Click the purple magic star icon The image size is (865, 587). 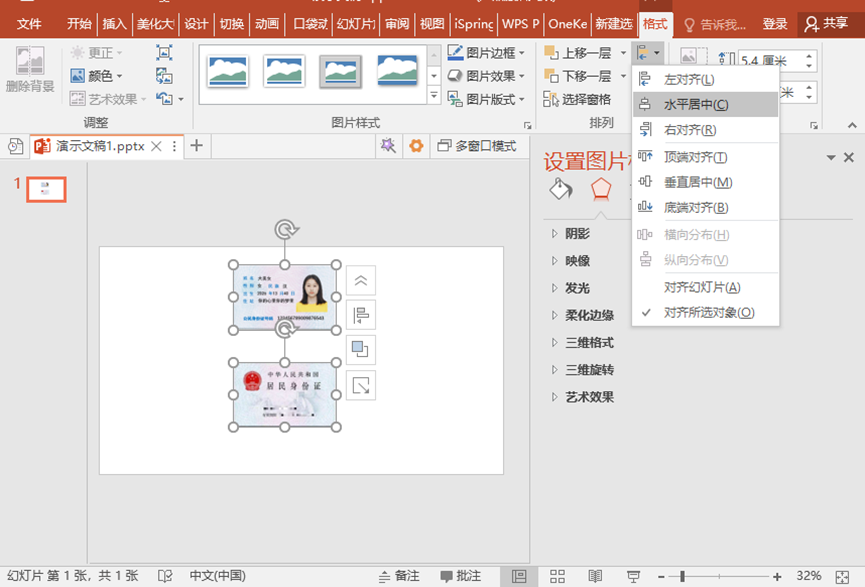click(388, 146)
